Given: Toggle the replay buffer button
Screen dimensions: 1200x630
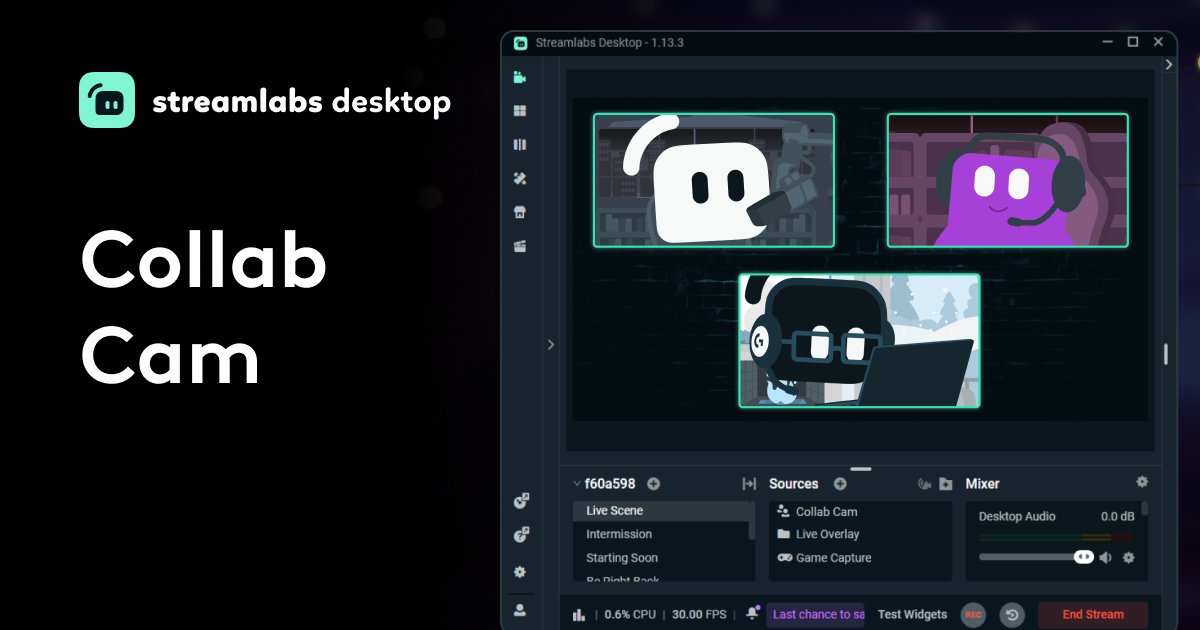Looking at the screenshot, I should [1012, 615].
